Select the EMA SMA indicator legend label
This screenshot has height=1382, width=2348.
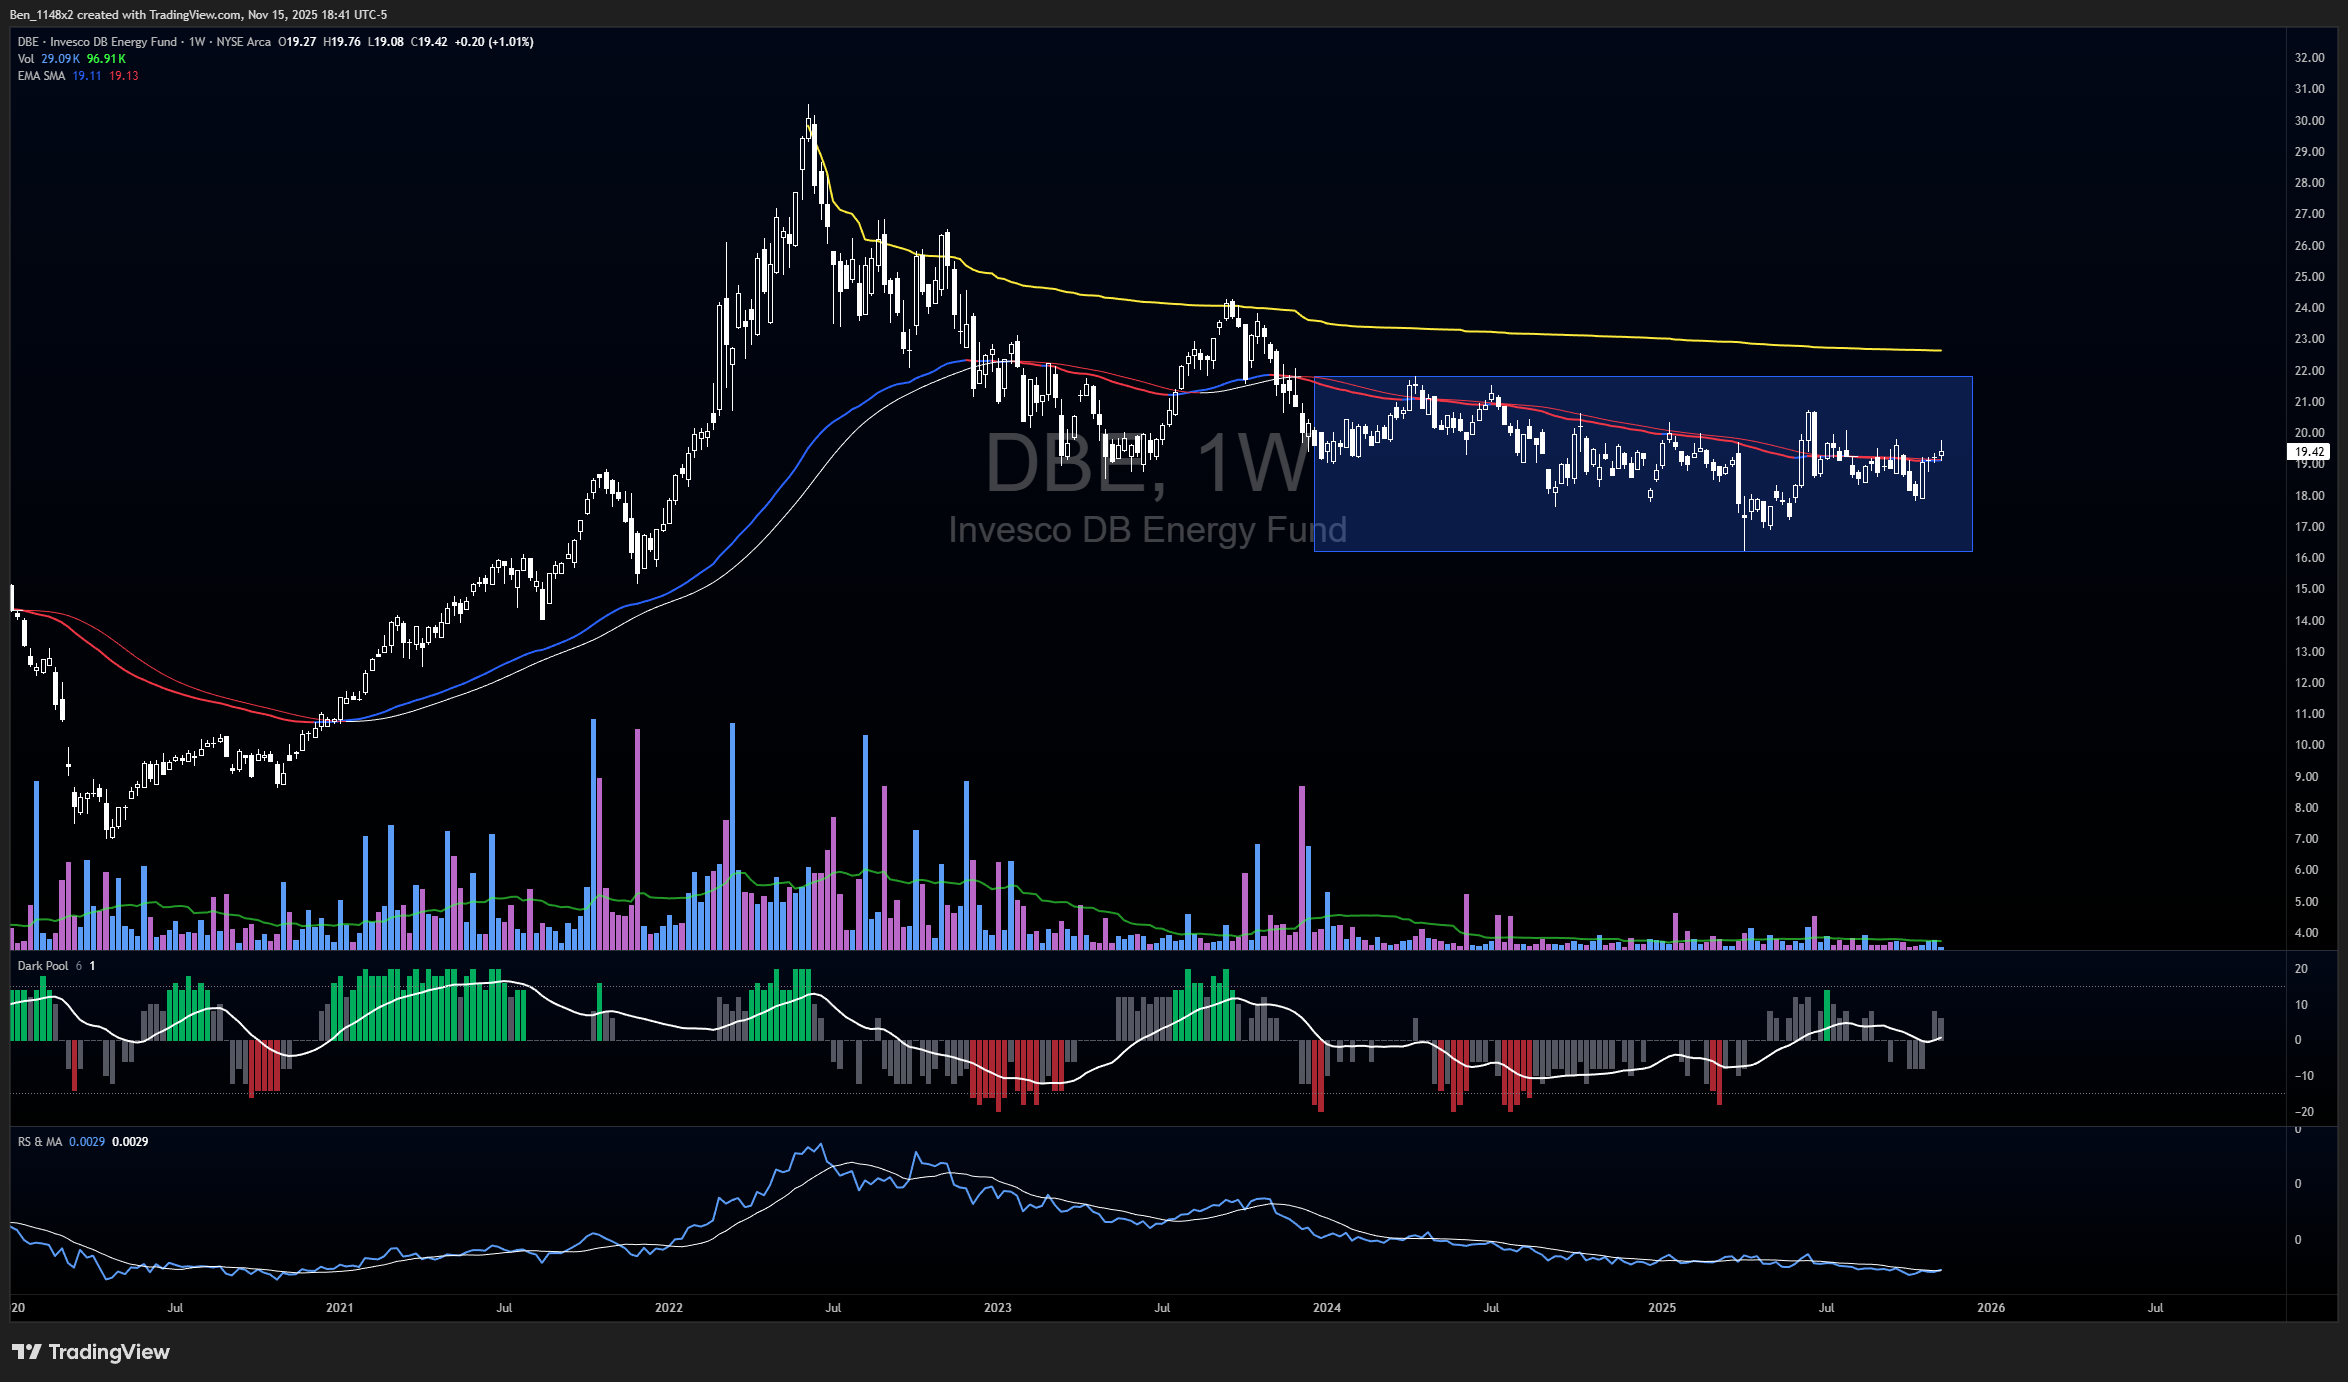pos(41,76)
